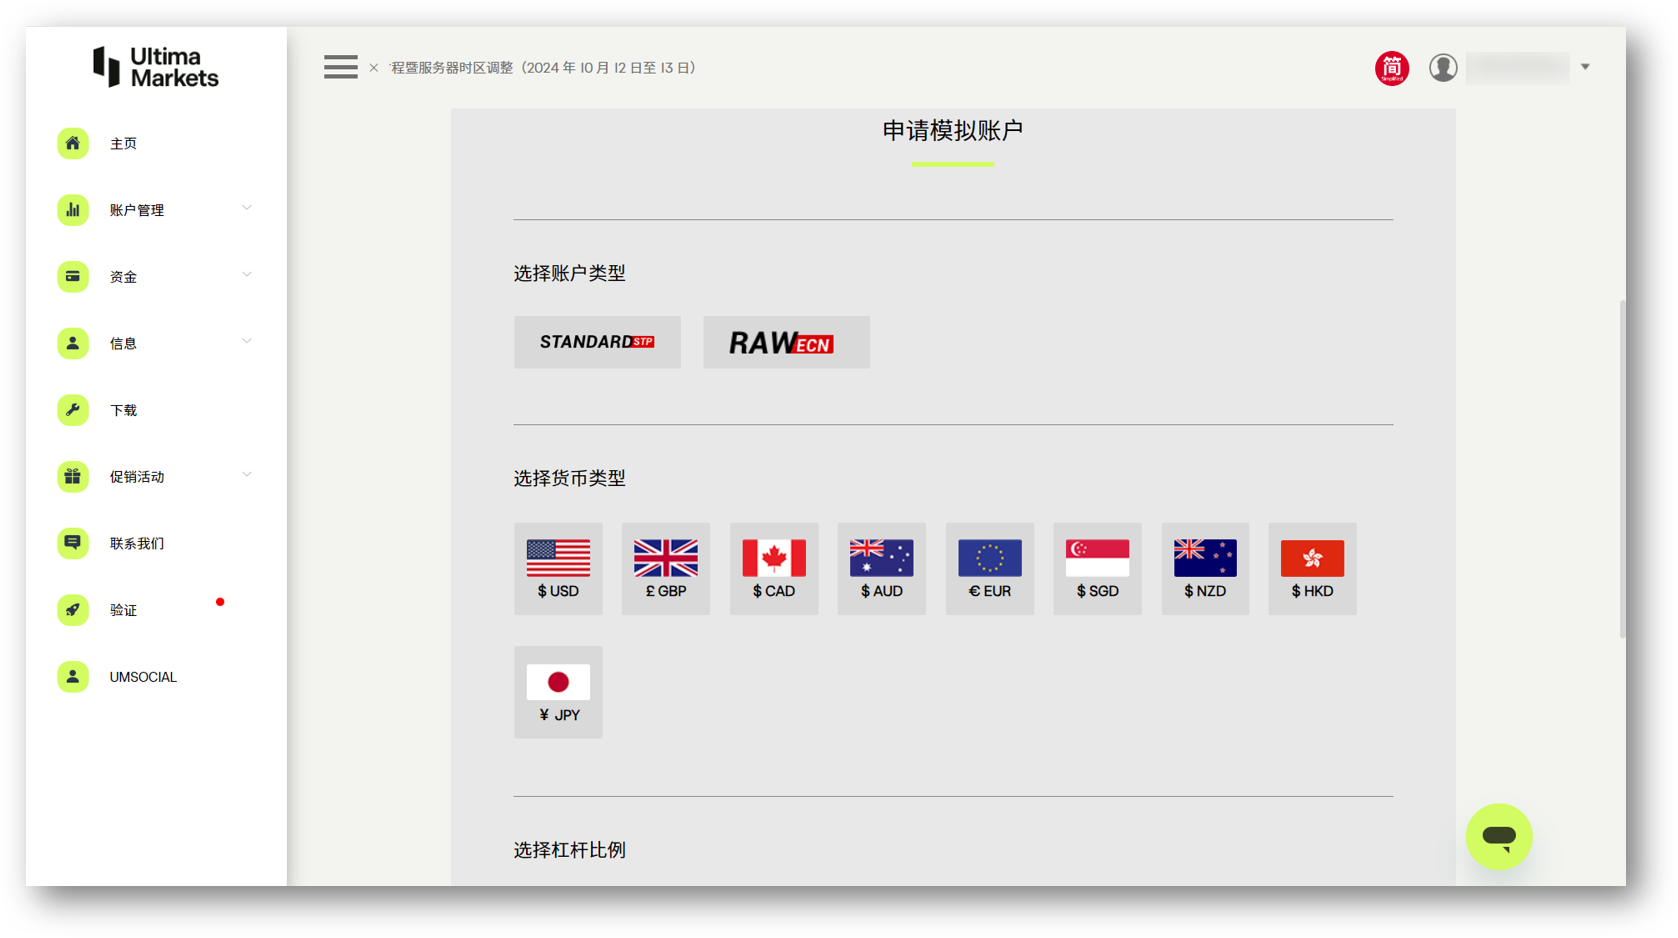The image size is (1678, 938).
Task: Open the live chat bubble button
Action: (x=1498, y=836)
